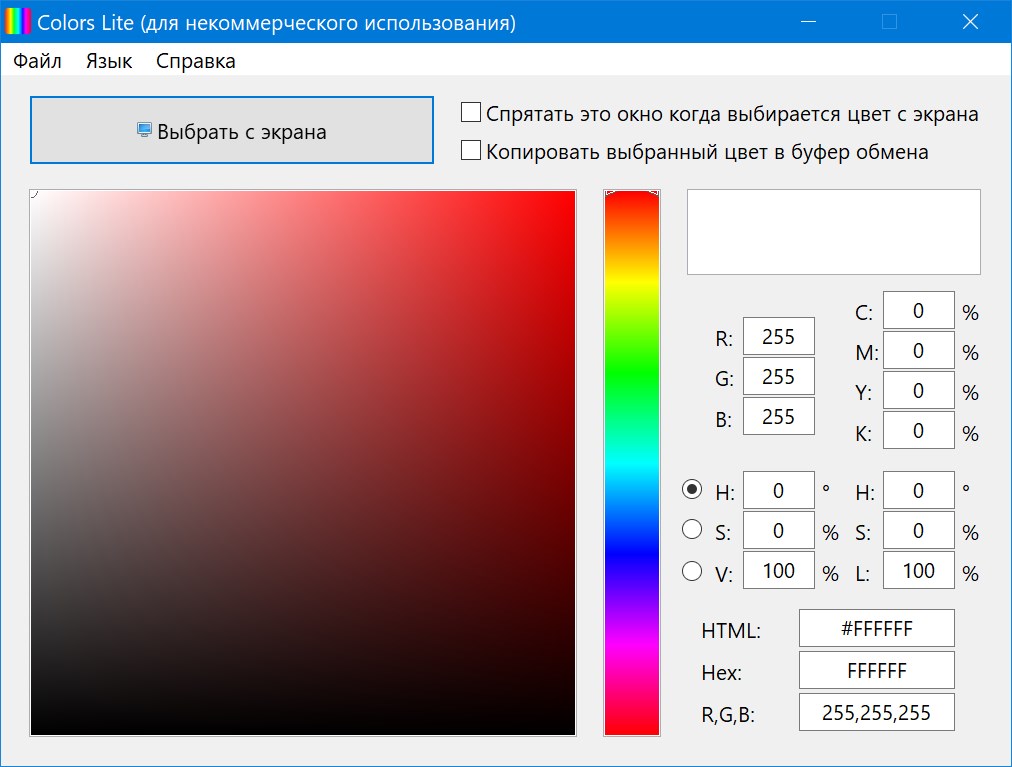
Task: Select the Hex field showing FFFFFF
Action: point(876,670)
